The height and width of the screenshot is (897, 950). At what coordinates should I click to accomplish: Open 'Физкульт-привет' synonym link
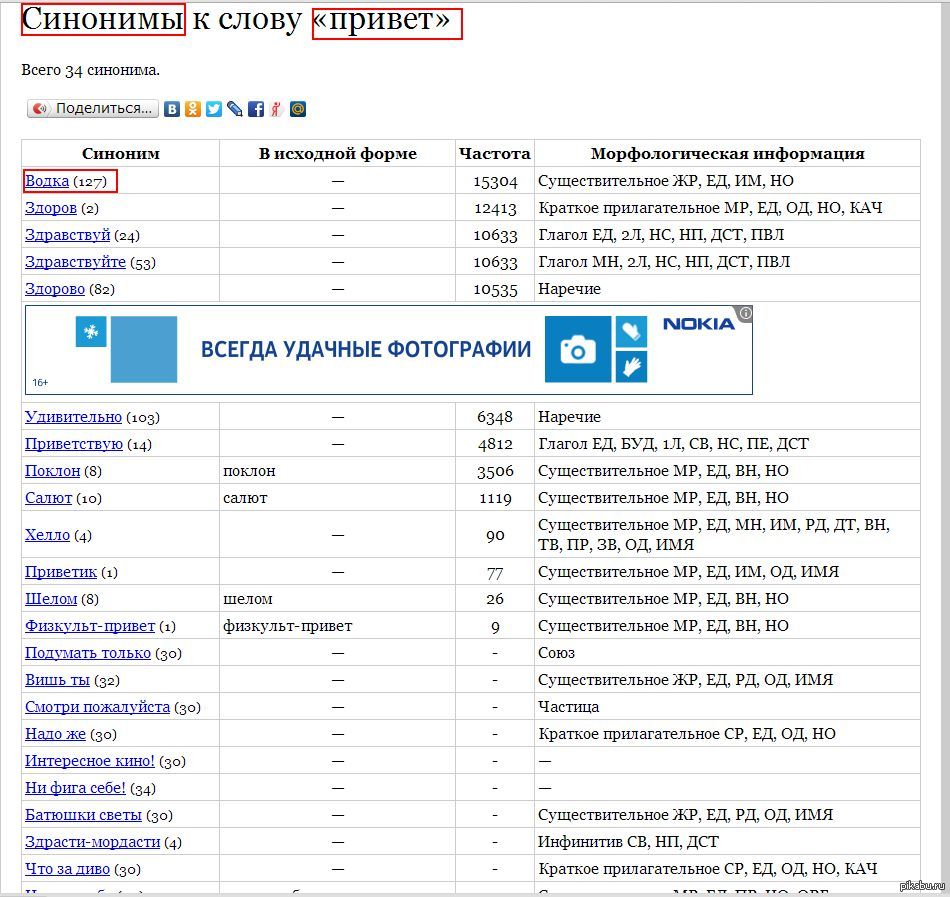pos(90,626)
